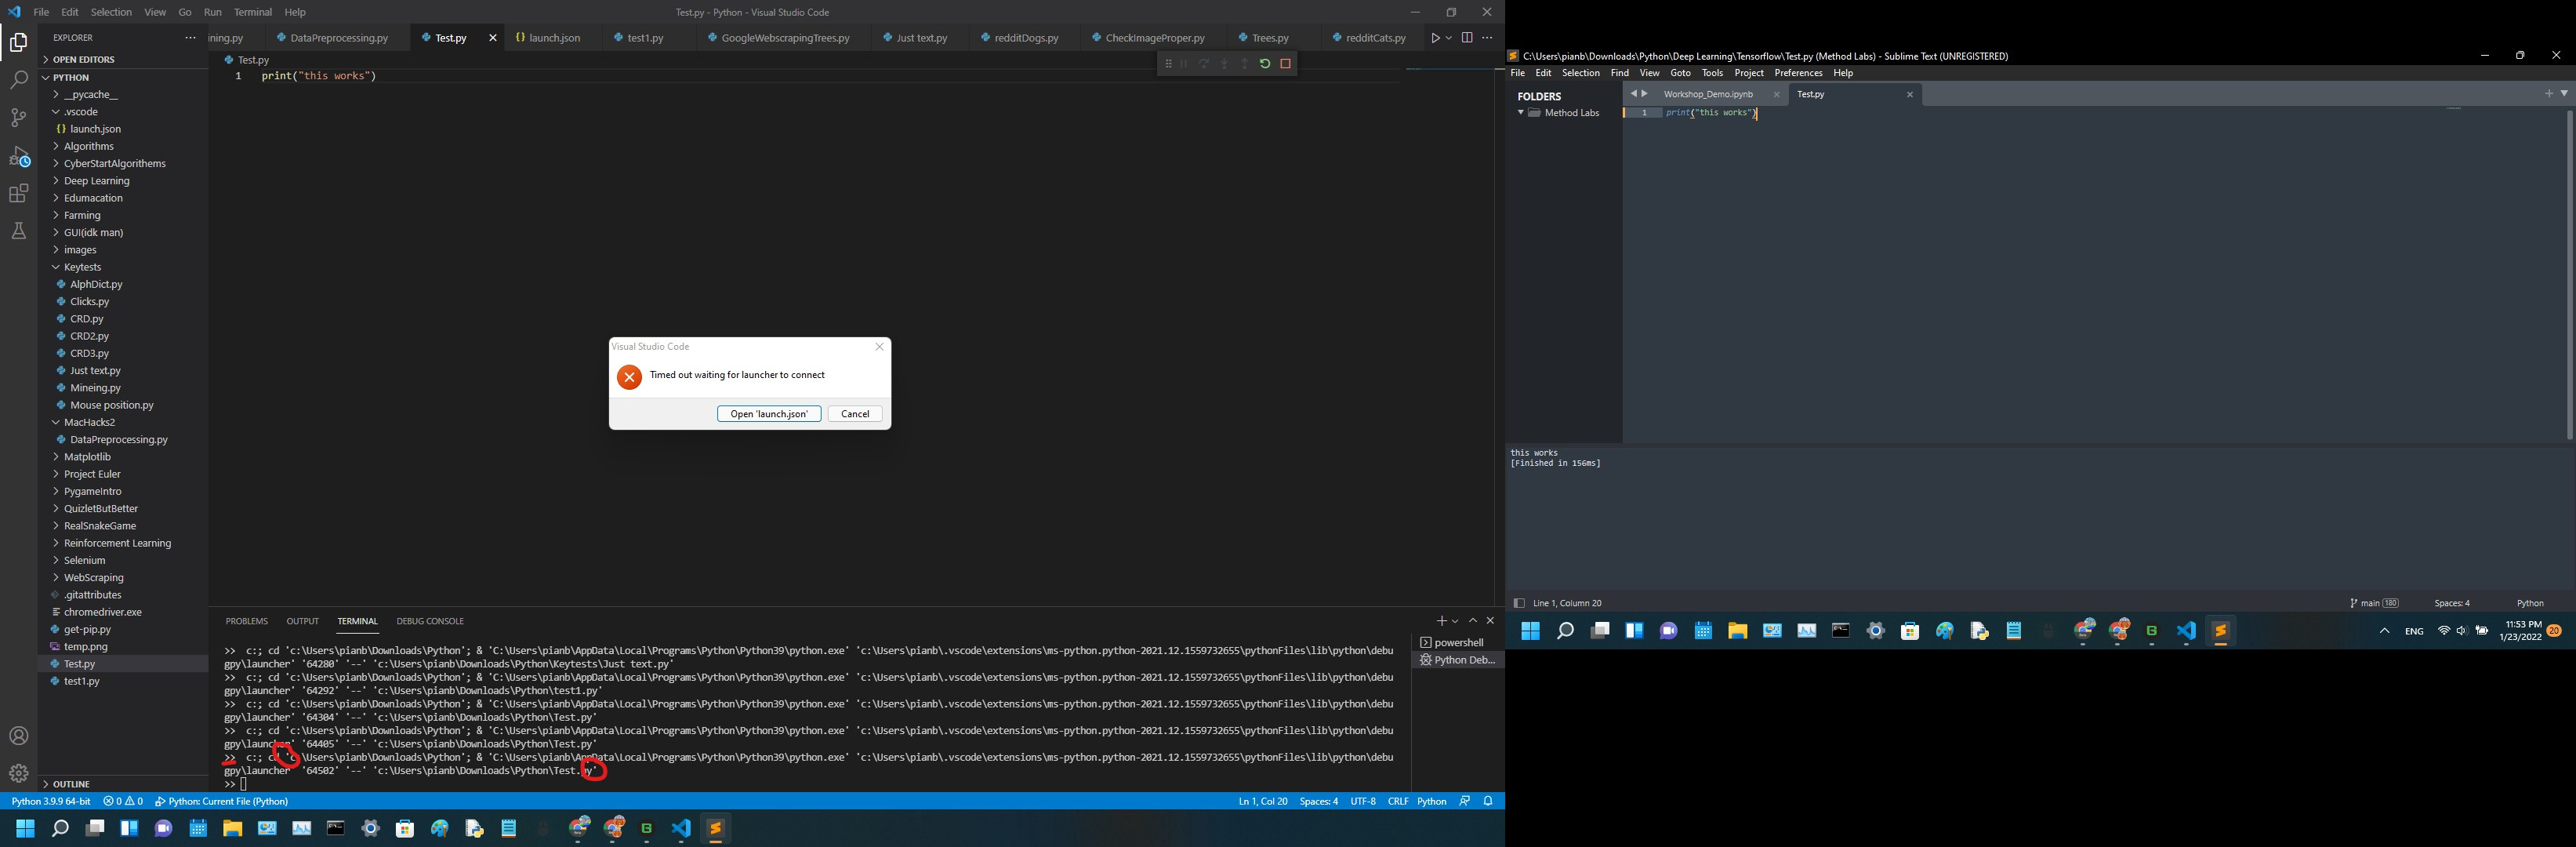Close the timeout error dialog
This screenshot has width=2576, height=847.
[879, 347]
